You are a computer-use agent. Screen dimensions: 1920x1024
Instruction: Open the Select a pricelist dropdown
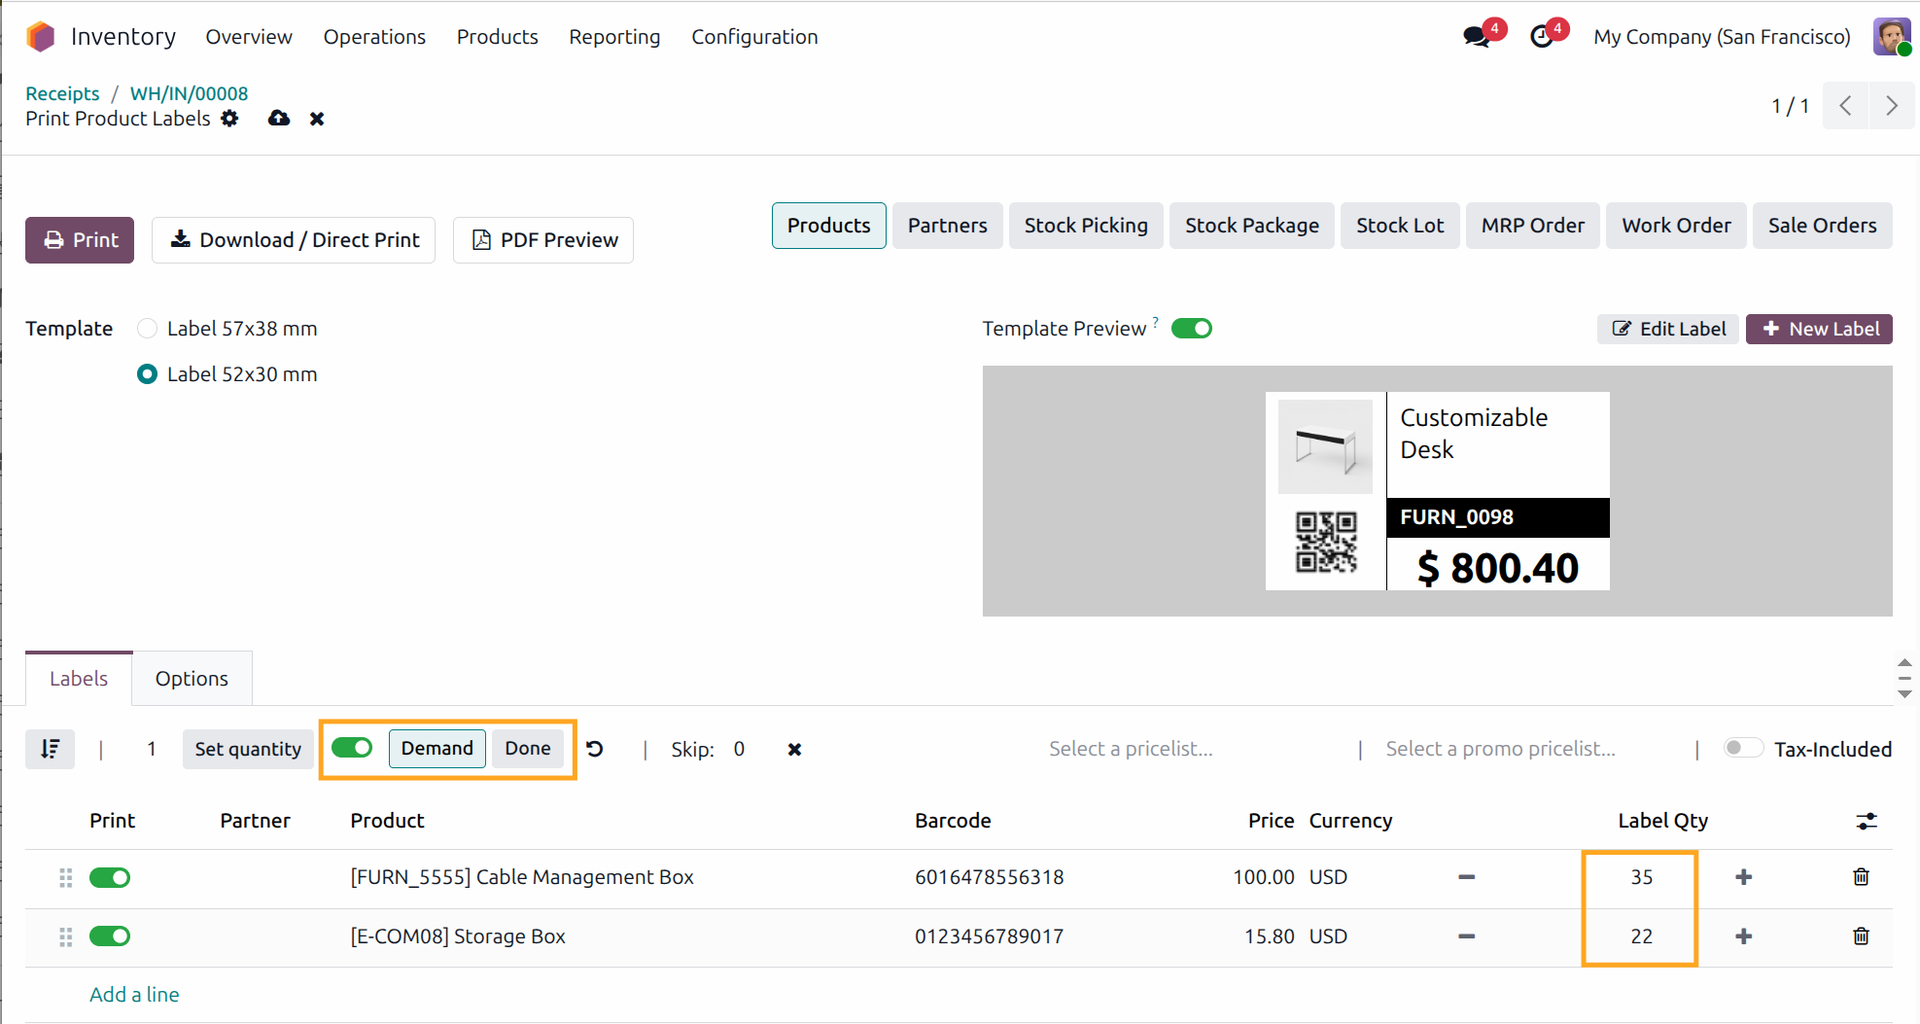pyautogui.click(x=1130, y=749)
